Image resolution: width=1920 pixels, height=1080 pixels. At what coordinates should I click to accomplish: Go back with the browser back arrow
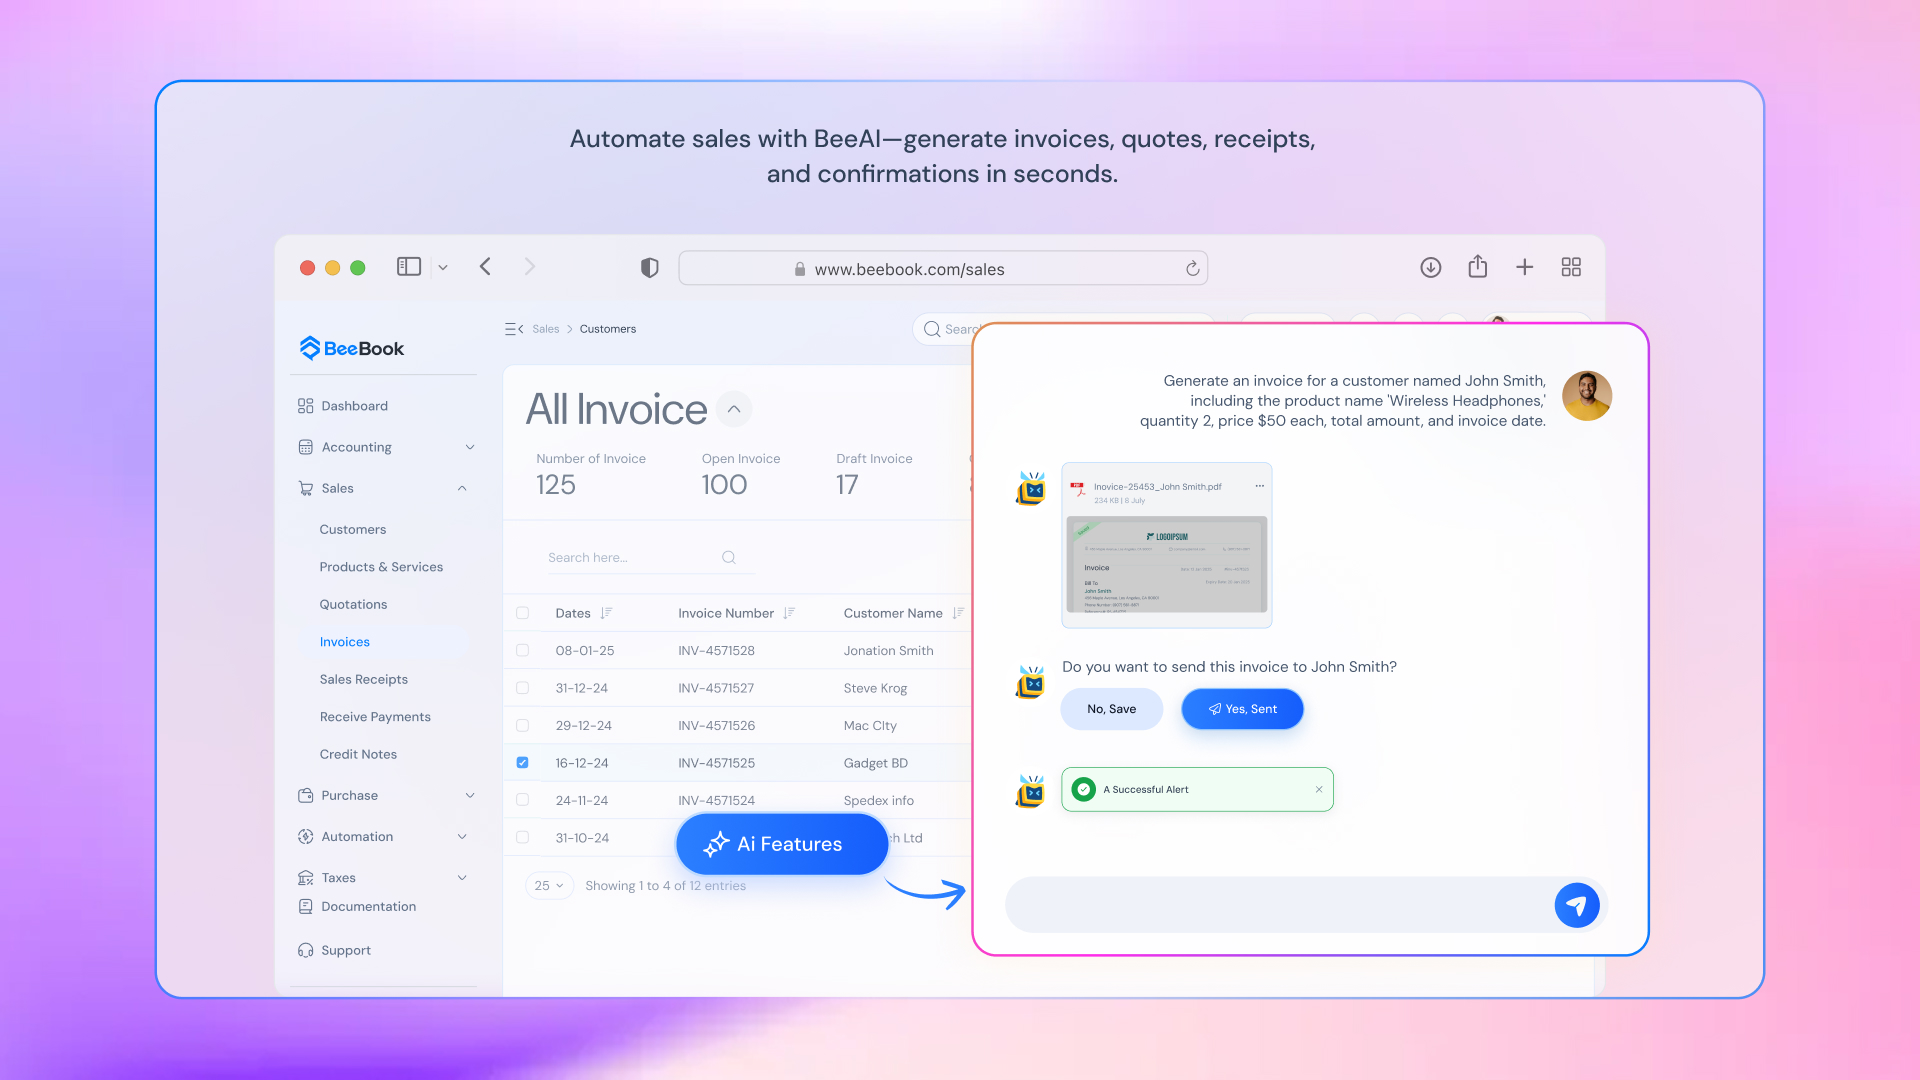click(485, 267)
